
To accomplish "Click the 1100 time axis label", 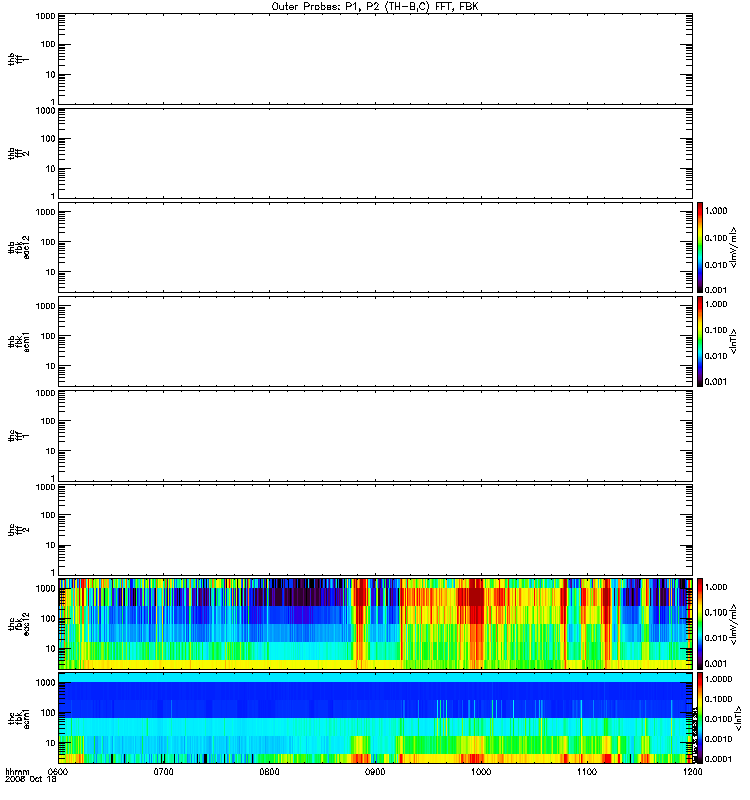I will click(x=587, y=772).
